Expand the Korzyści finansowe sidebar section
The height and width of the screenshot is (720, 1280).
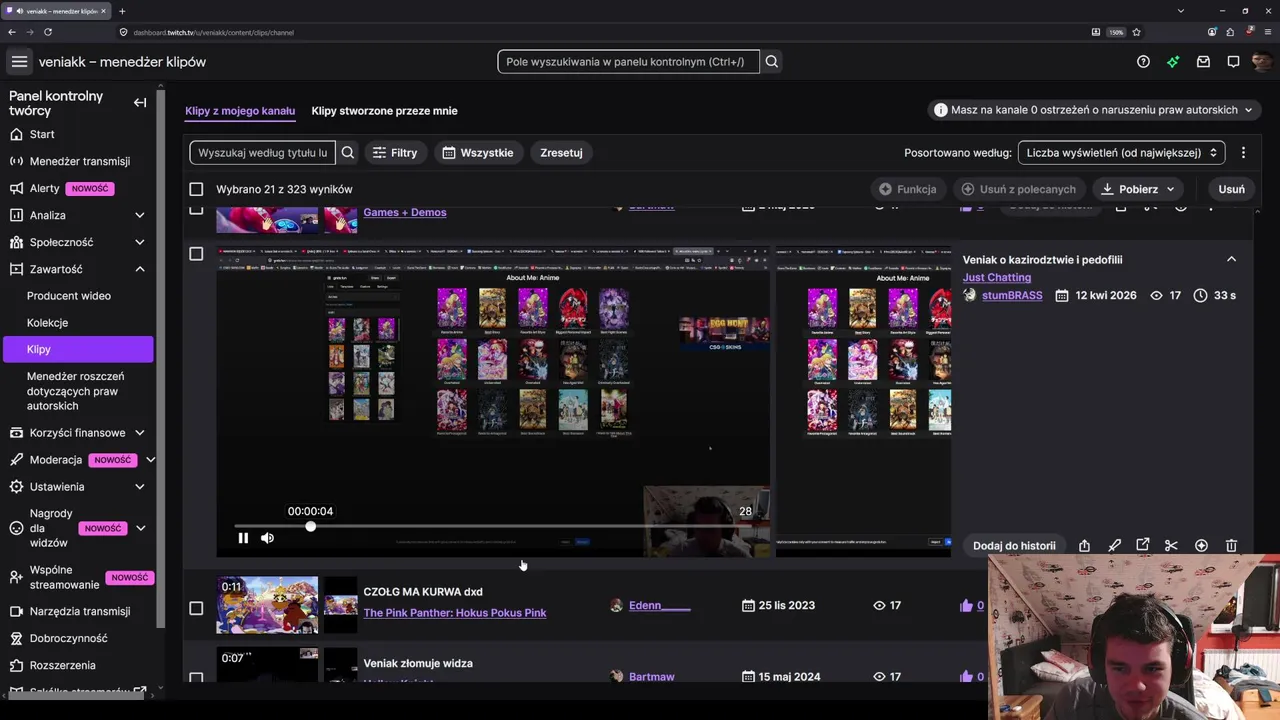coord(140,433)
